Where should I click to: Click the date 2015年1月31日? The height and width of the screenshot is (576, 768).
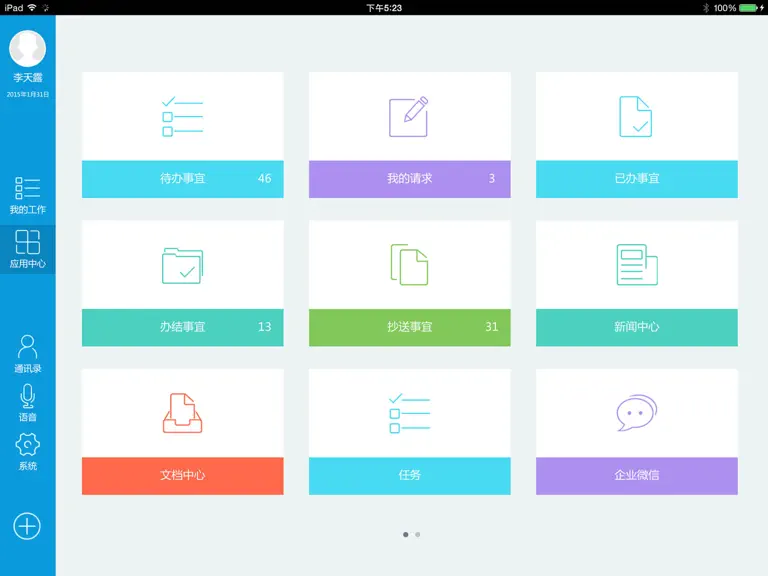tap(27, 94)
